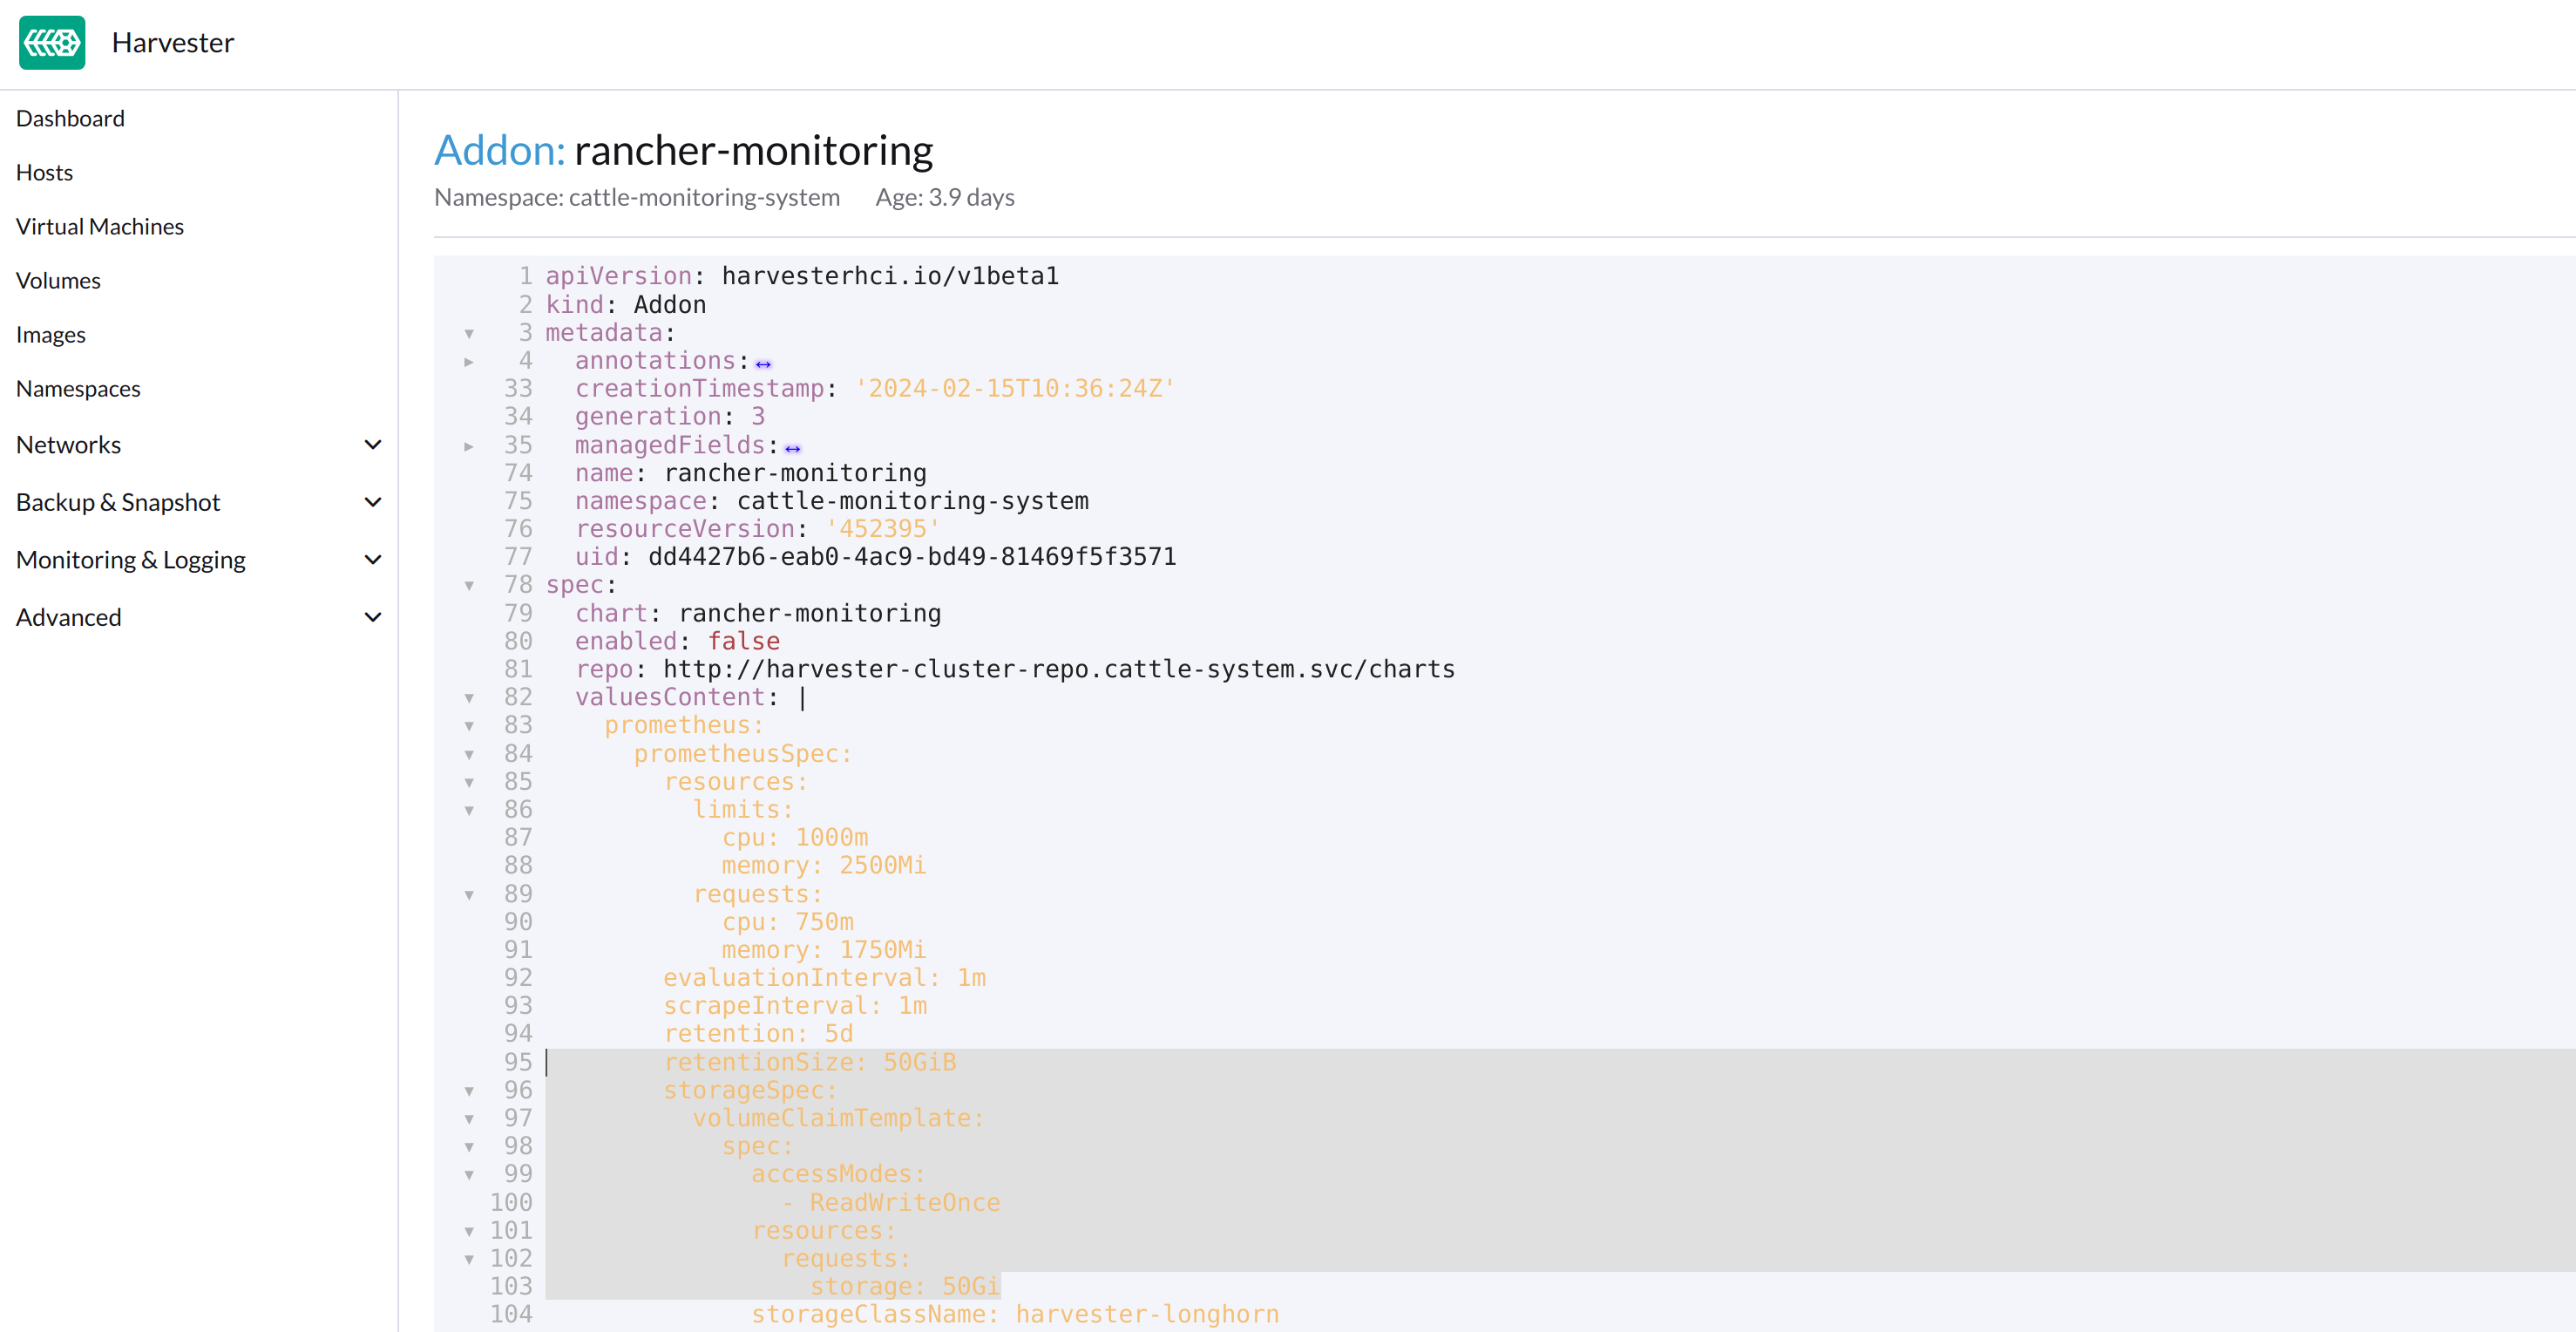Viewport: 2576px width, 1332px height.
Task: Click 'memory: 2500Mi' line
Action: pos(824,866)
